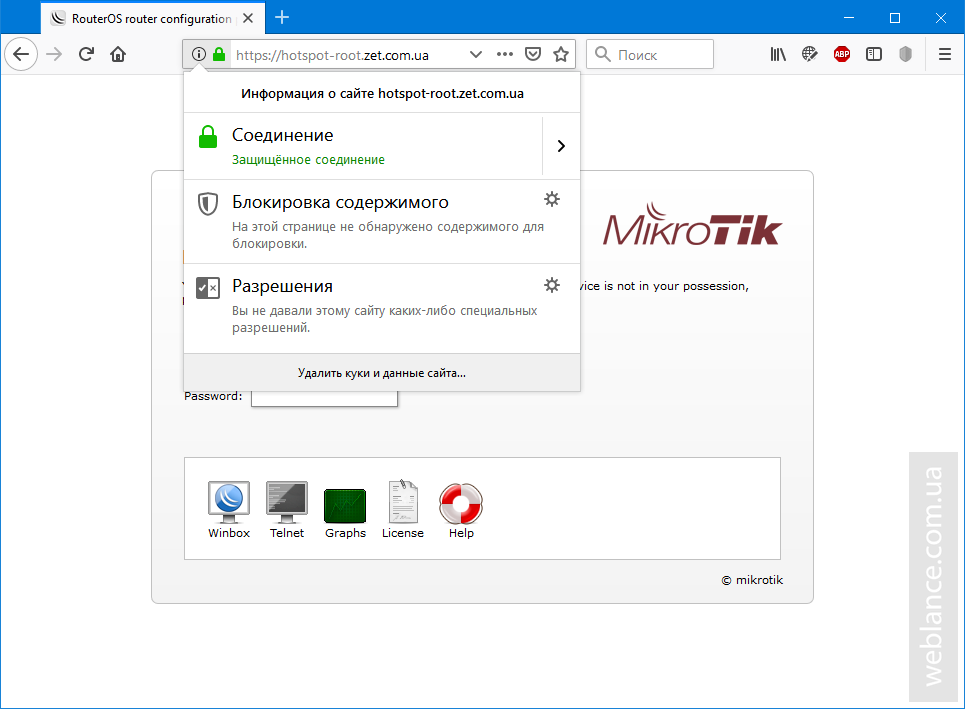Viewport: 965px width, 709px height.
Task: Open a new tab with plus
Action: (282, 18)
